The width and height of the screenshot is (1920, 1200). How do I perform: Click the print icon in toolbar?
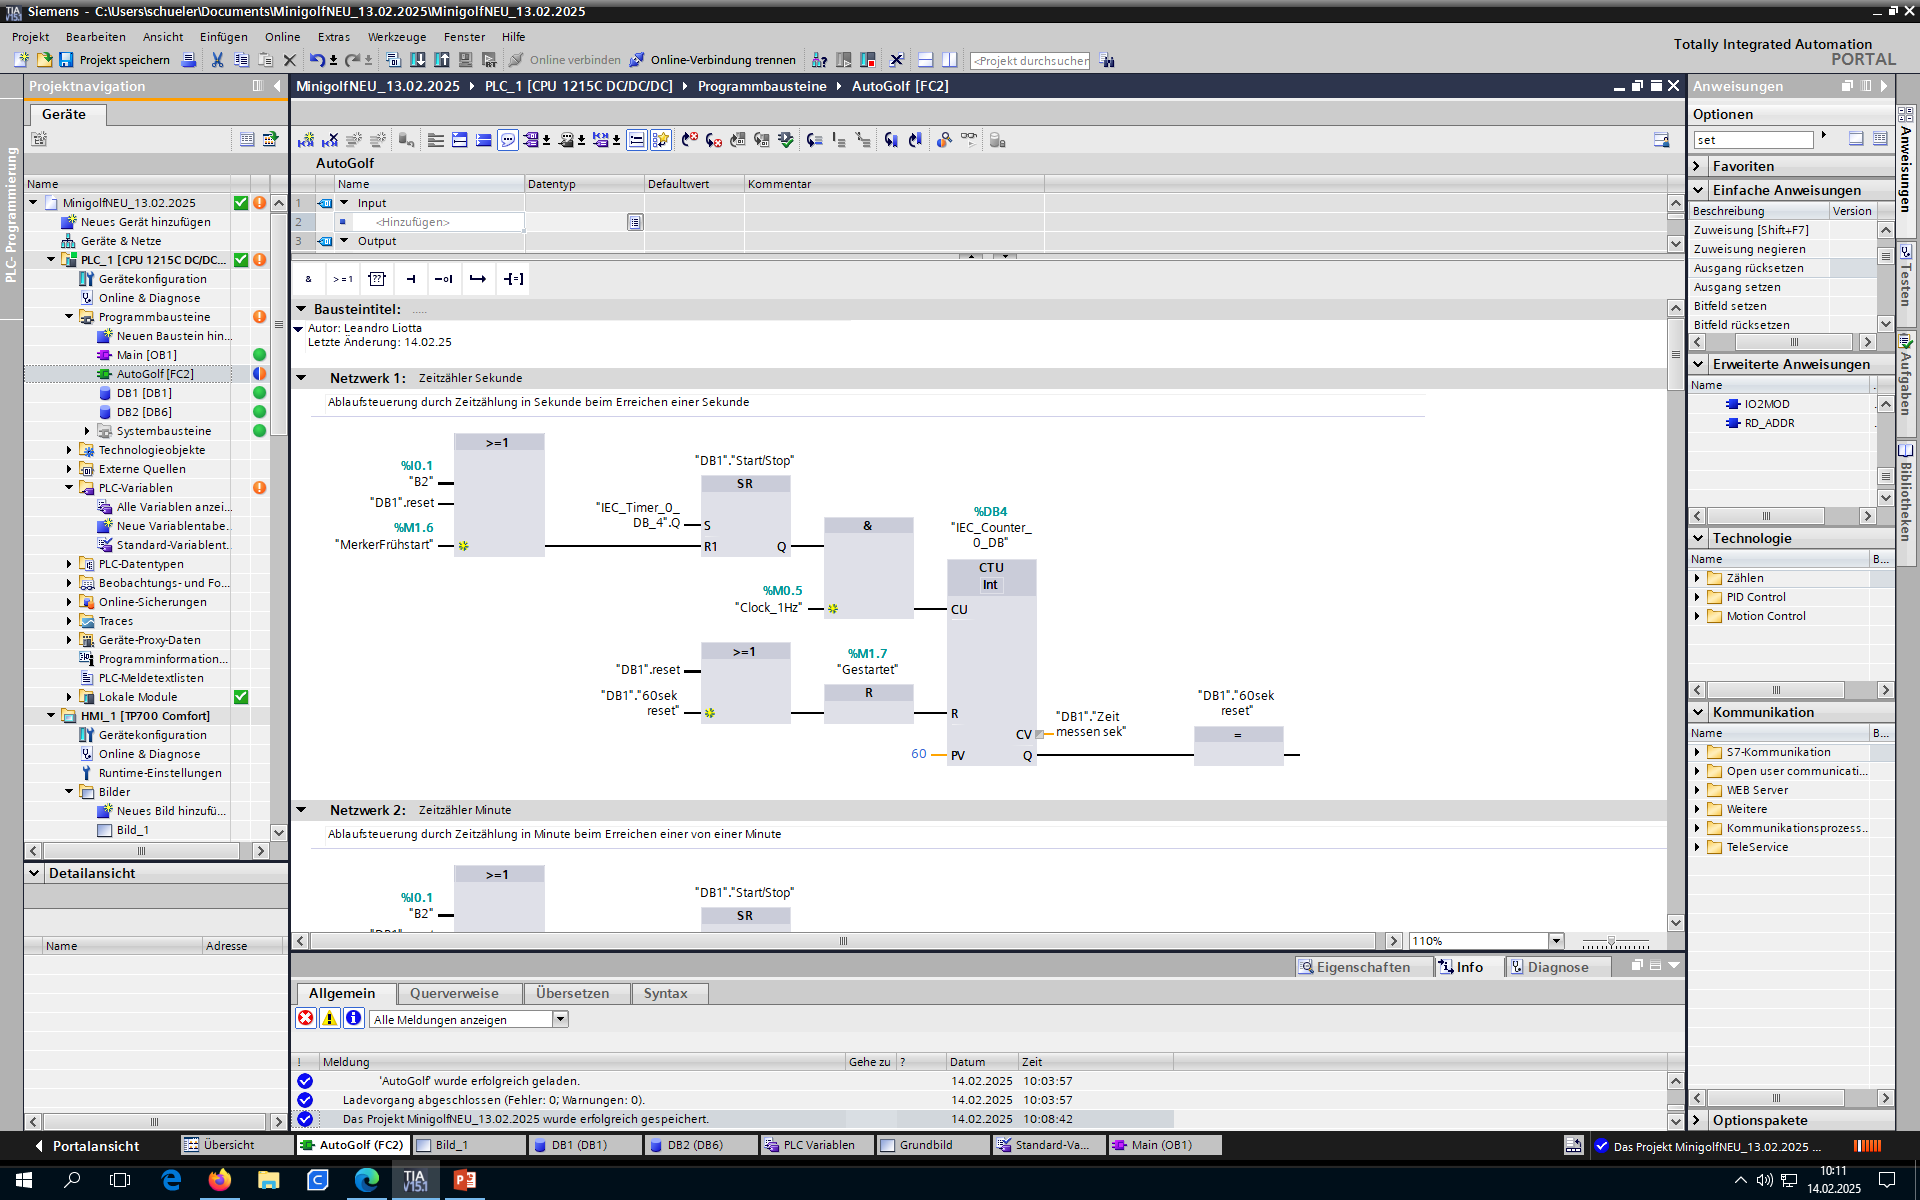point(188,60)
